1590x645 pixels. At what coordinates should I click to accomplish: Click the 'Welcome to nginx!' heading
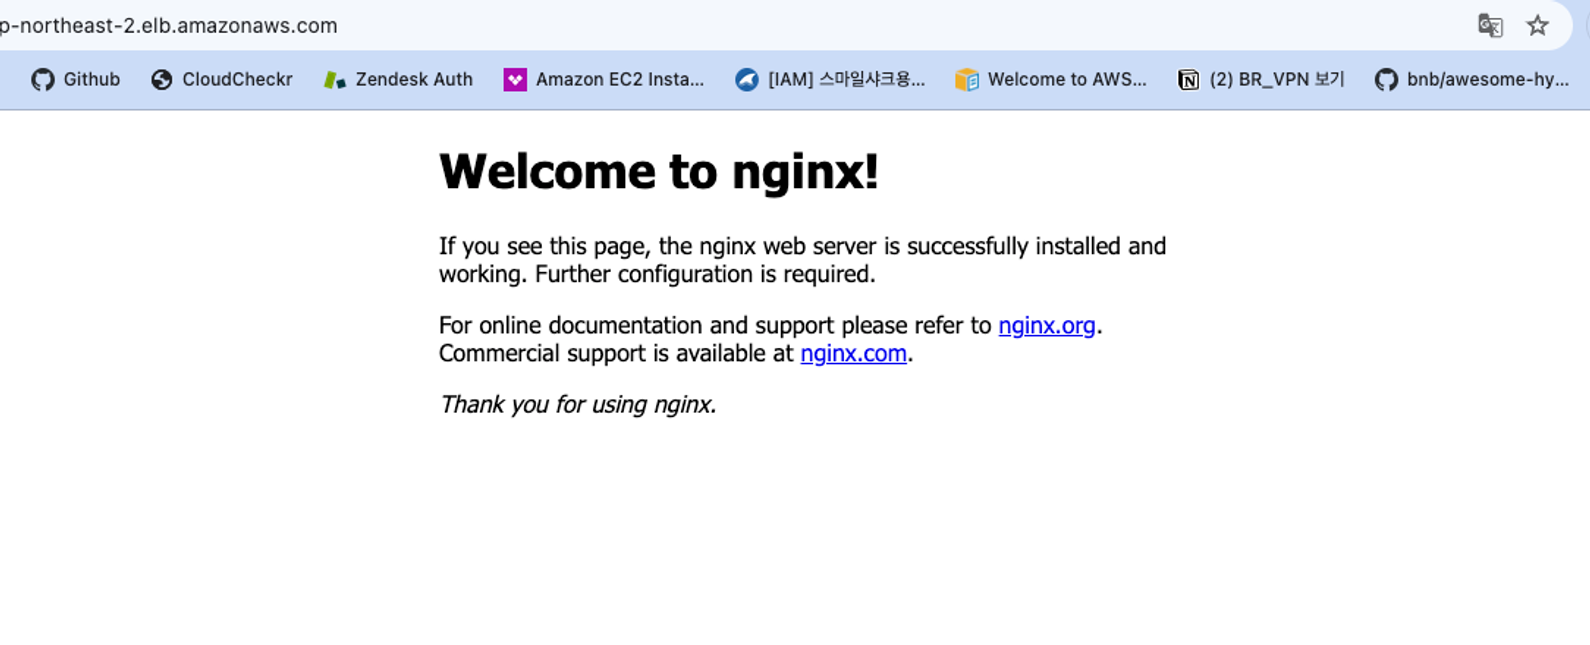(x=659, y=171)
